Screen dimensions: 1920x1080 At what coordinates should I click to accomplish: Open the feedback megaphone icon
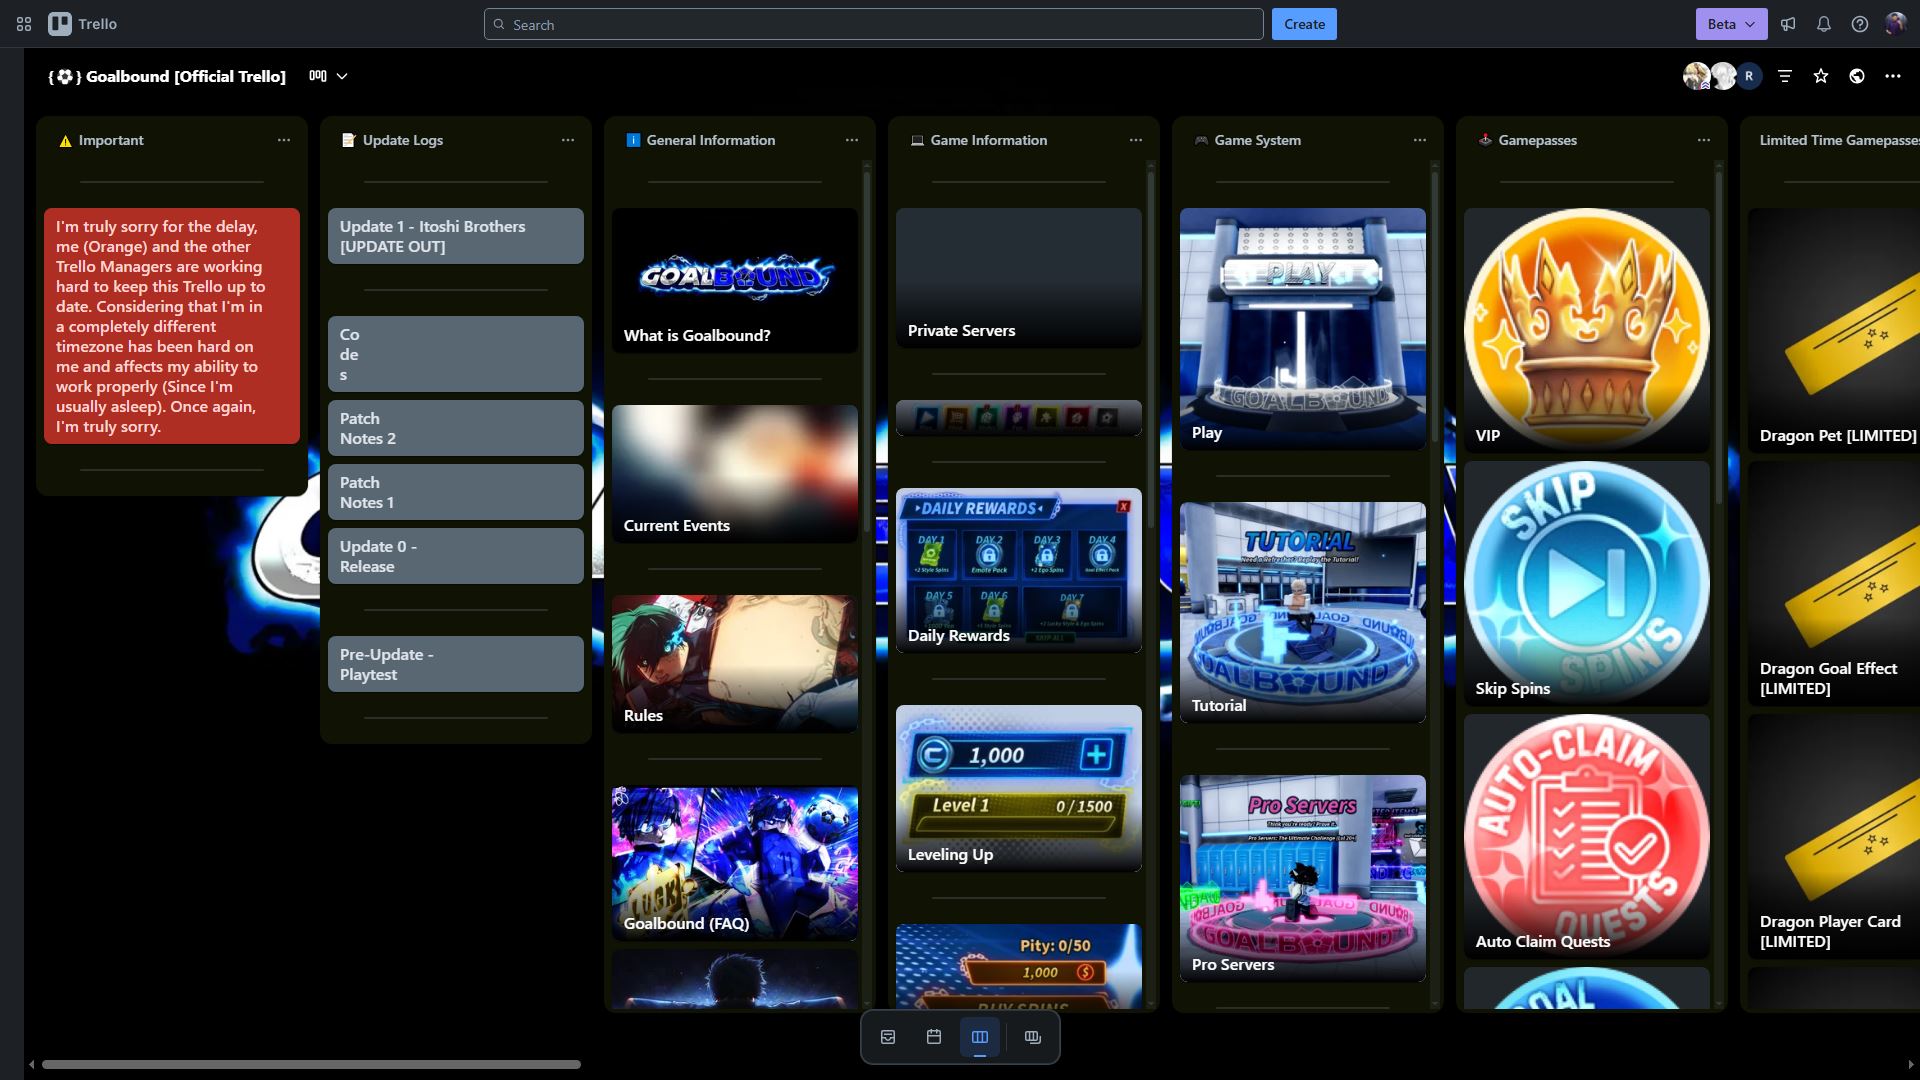coord(1788,24)
